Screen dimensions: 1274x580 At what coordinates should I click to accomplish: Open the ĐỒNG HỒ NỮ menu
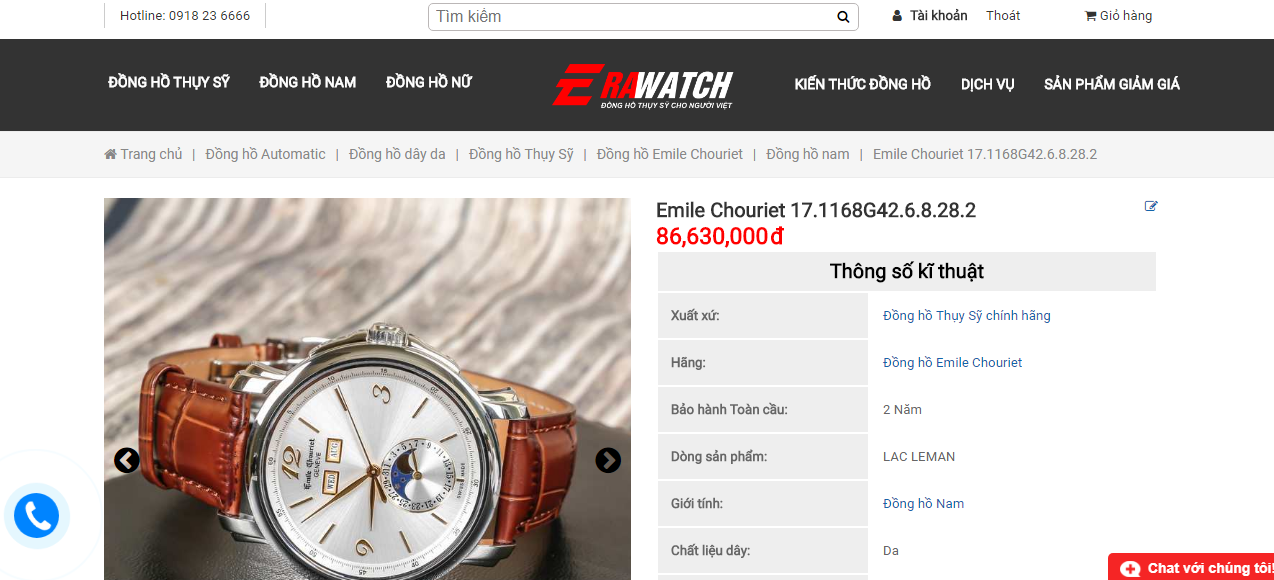[429, 83]
